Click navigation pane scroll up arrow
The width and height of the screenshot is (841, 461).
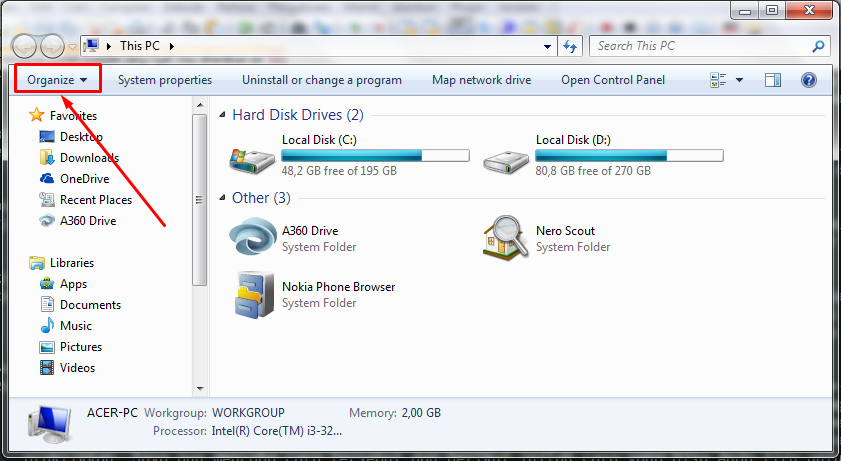pyautogui.click(x=200, y=106)
